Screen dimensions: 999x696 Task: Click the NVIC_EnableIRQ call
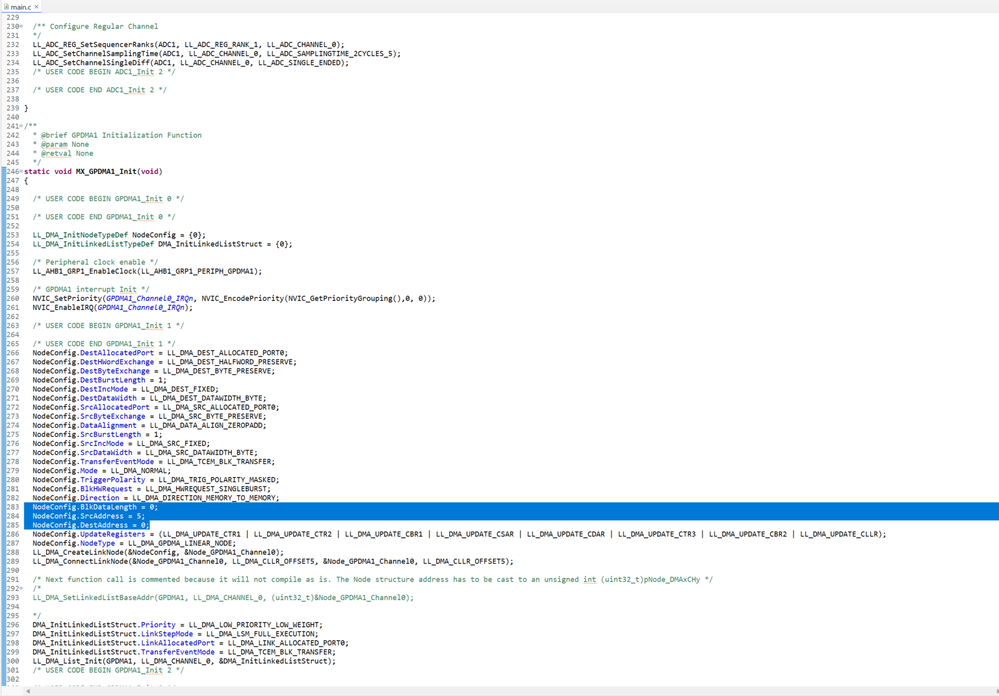pos(113,307)
